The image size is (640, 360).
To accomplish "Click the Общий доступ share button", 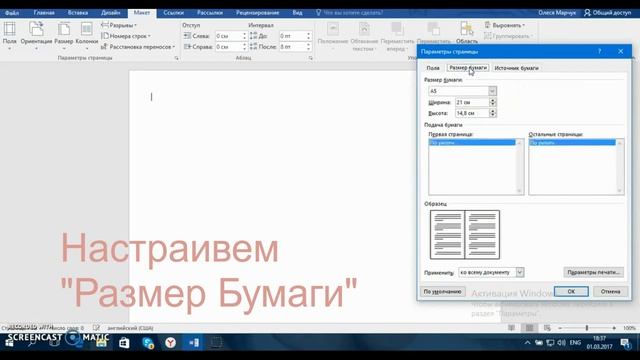I will (607, 13).
